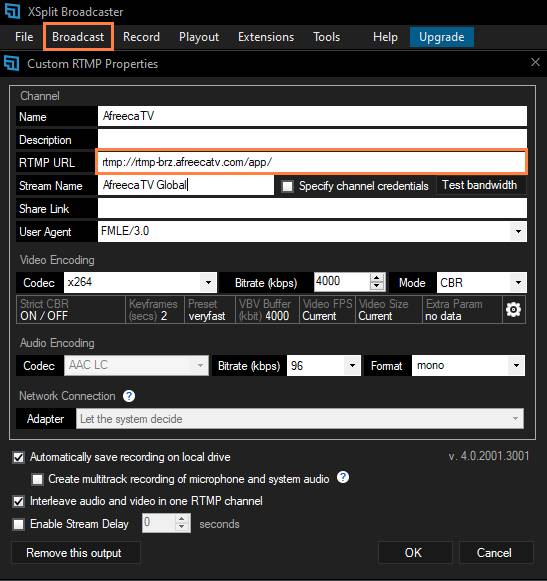
Task: Click into the RTMP URL field
Action: (x=311, y=162)
